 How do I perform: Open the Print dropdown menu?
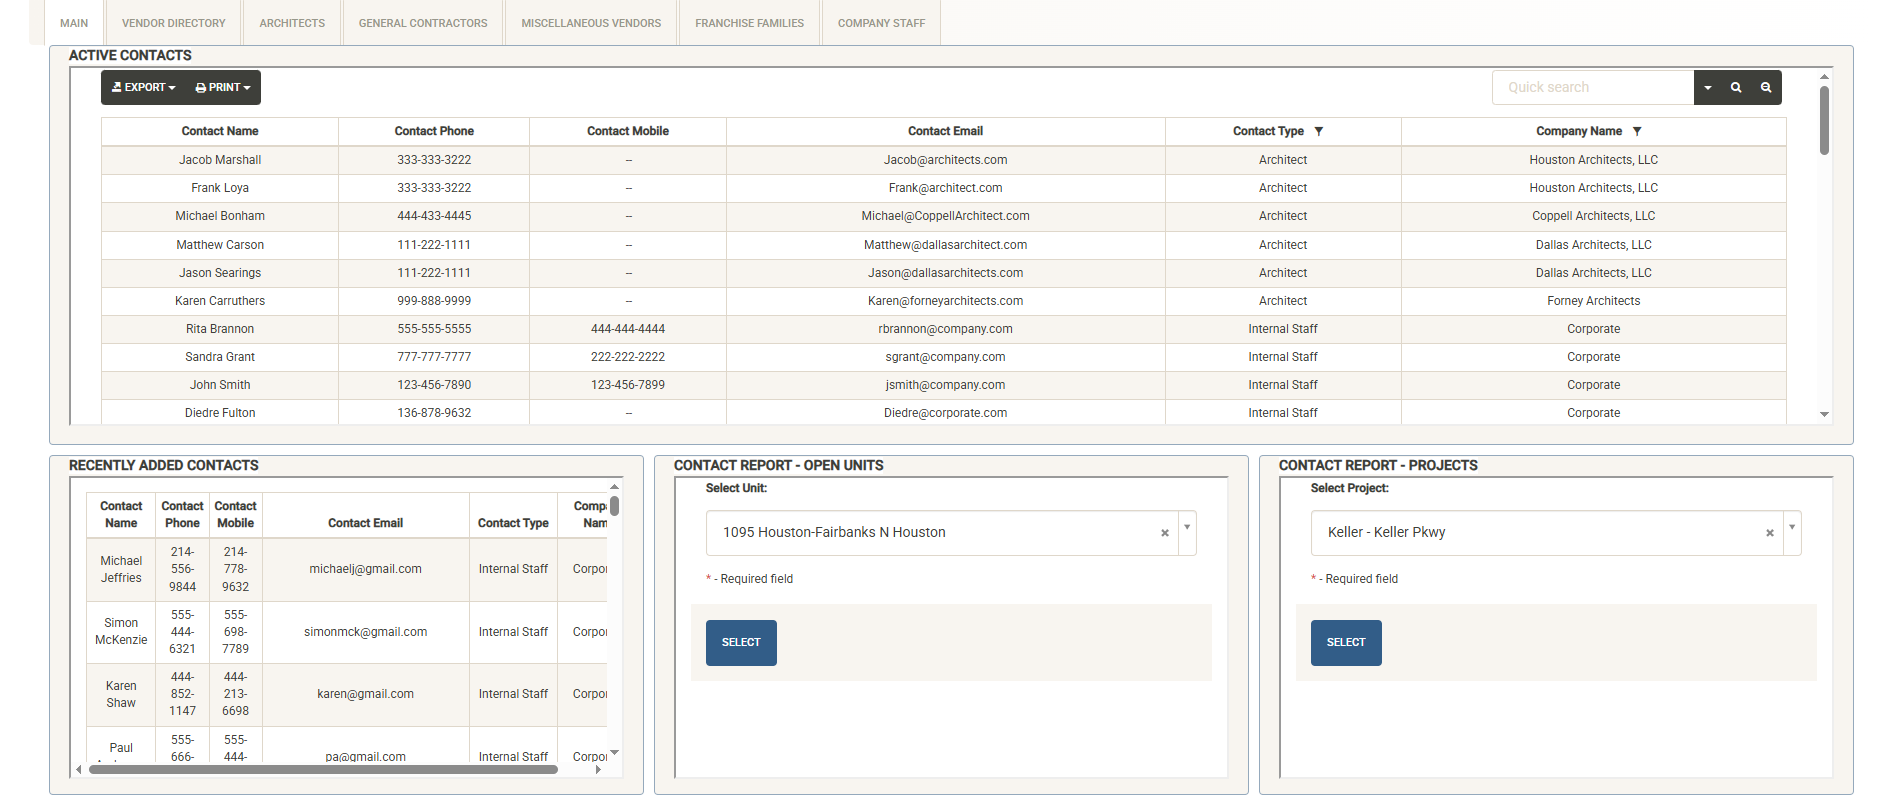[x=223, y=88]
